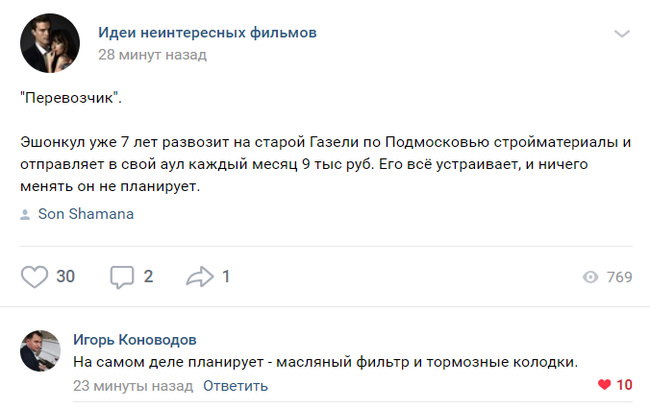Viewport: 650px width, 409px height.
Task: Like the post with the heart icon
Action: [x=35, y=276]
